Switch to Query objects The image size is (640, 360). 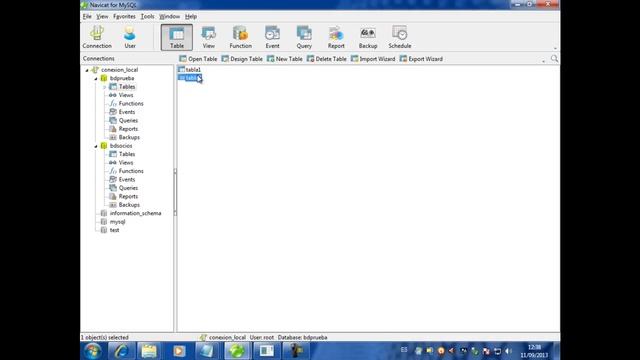coord(304,37)
